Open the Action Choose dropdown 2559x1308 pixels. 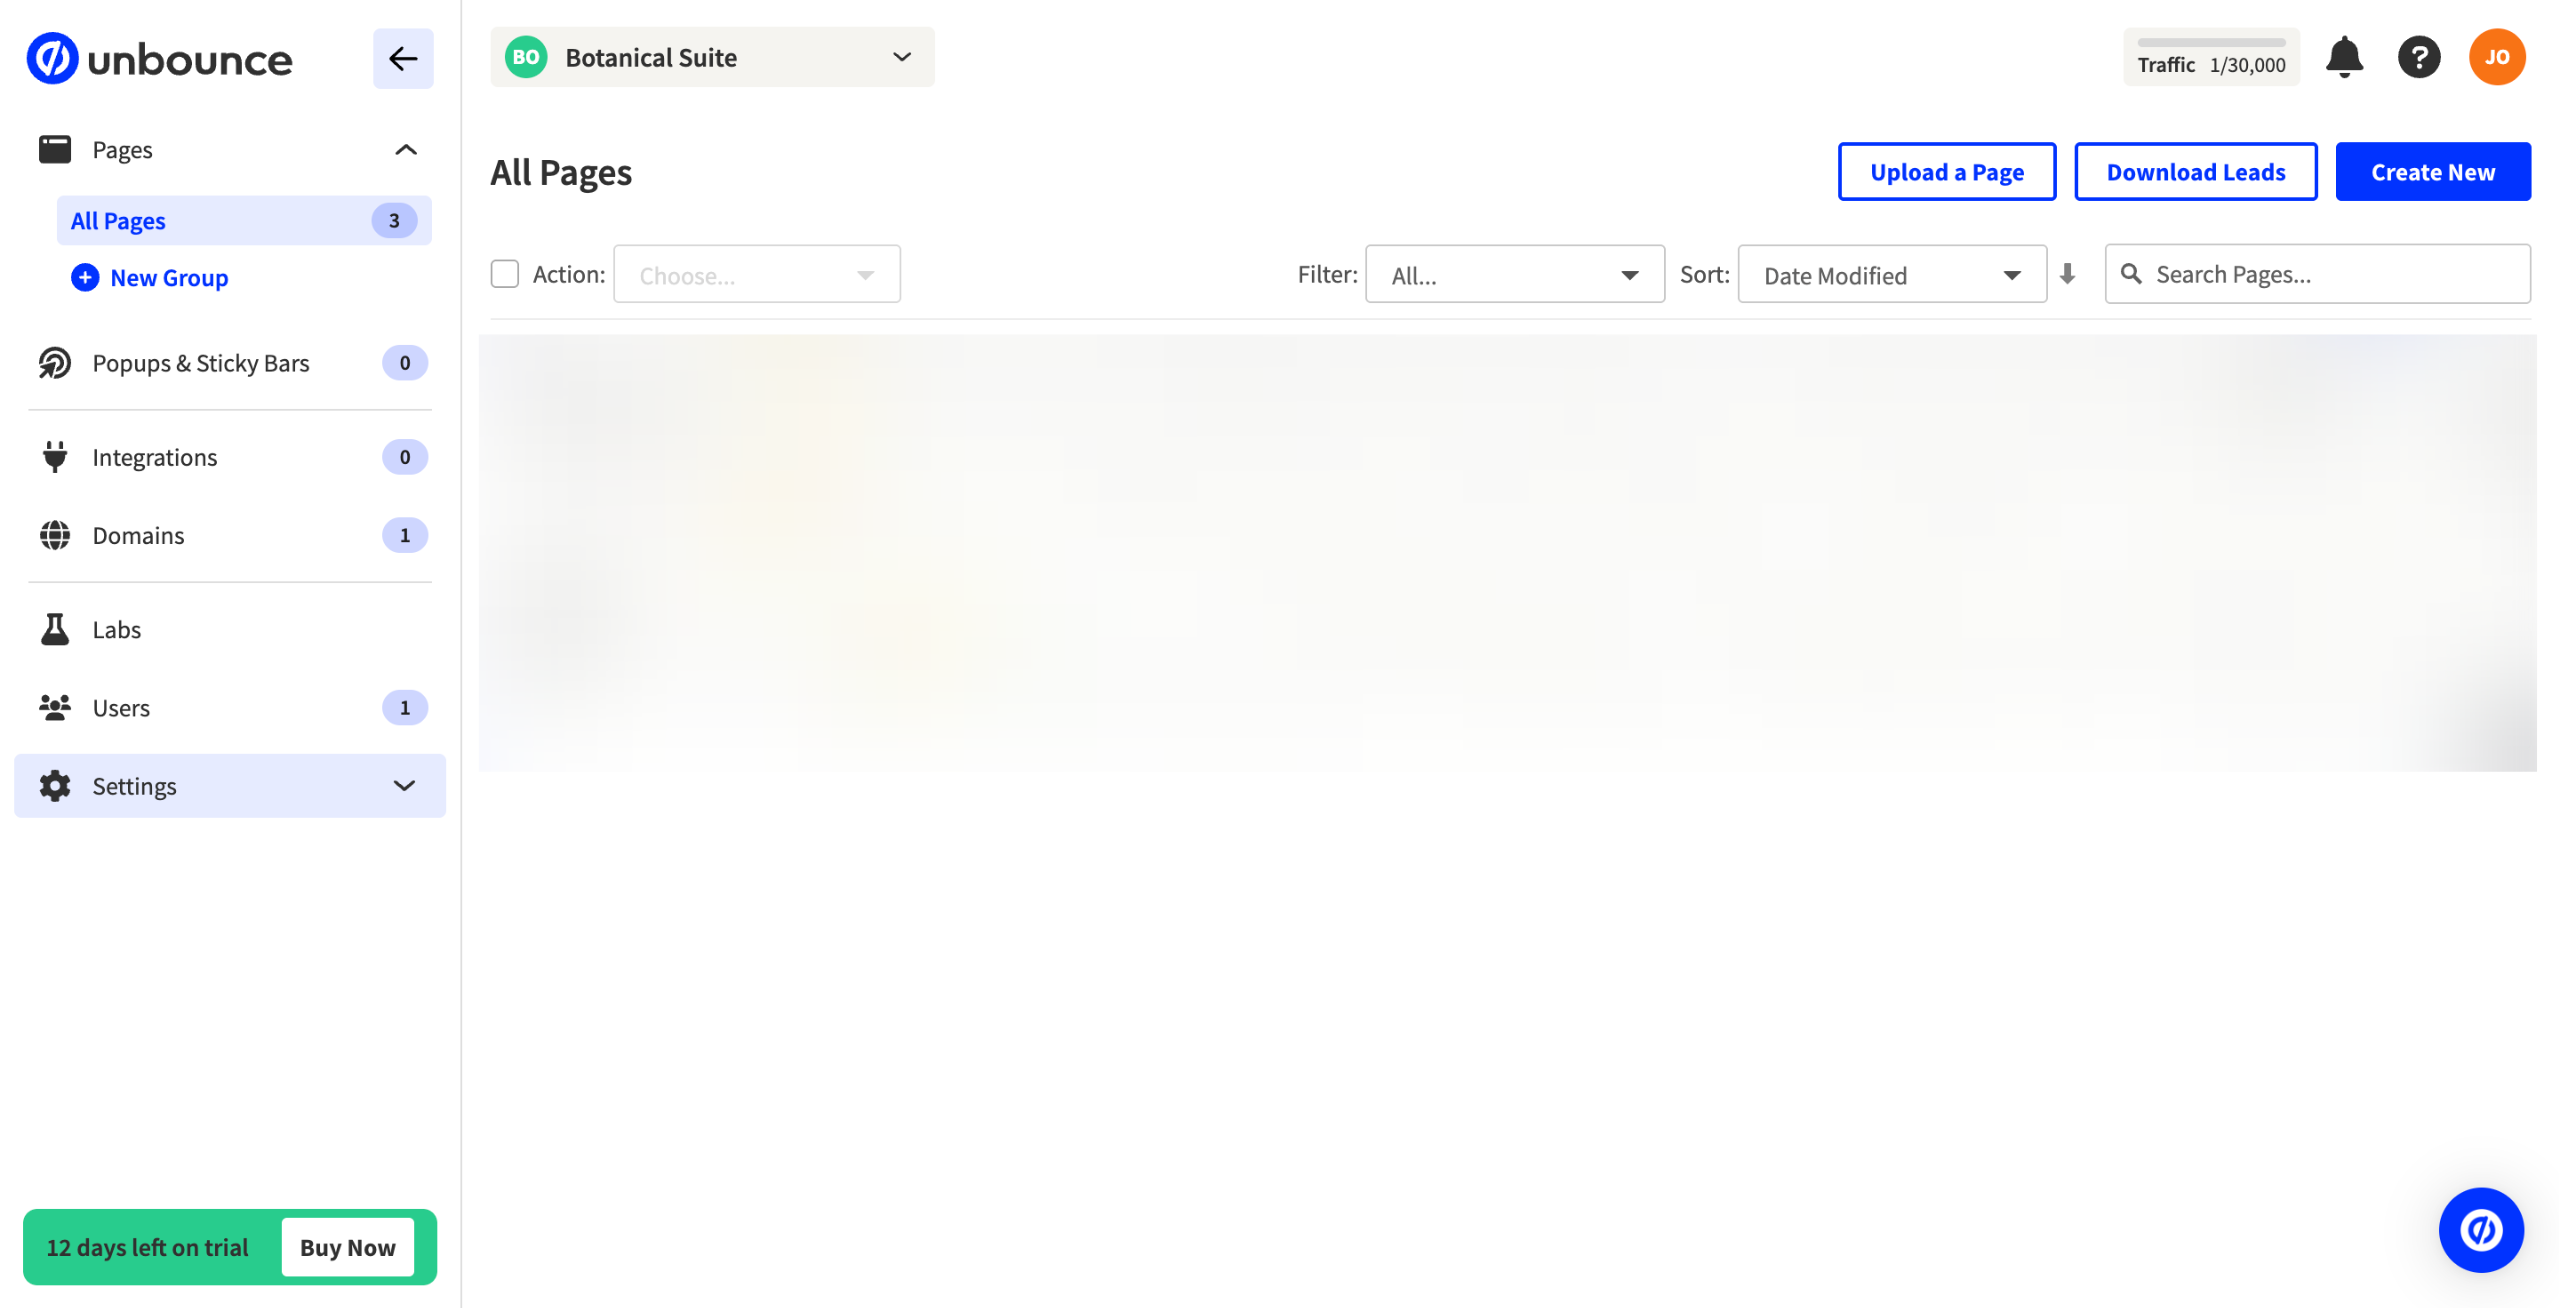(x=756, y=275)
